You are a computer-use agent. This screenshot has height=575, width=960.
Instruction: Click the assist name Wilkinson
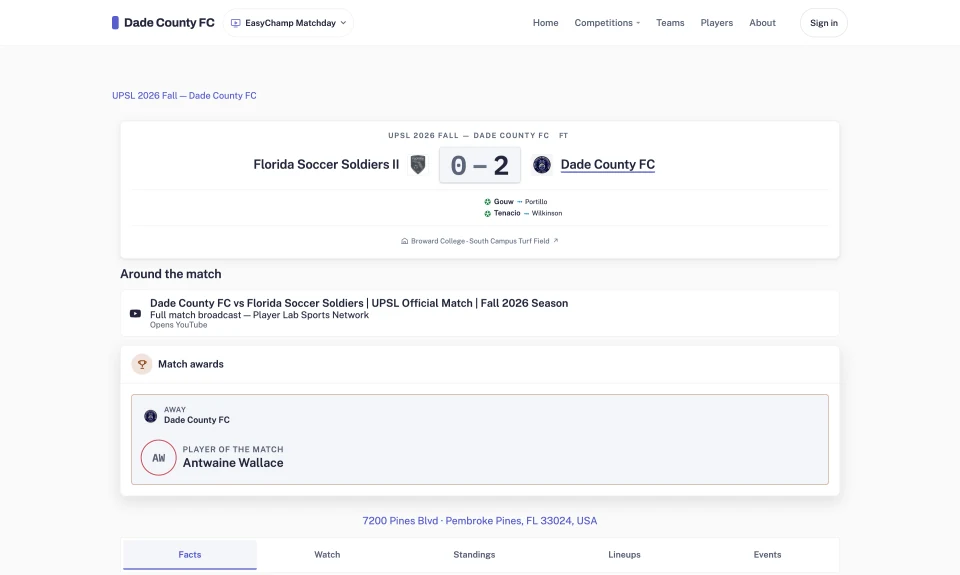tap(546, 213)
